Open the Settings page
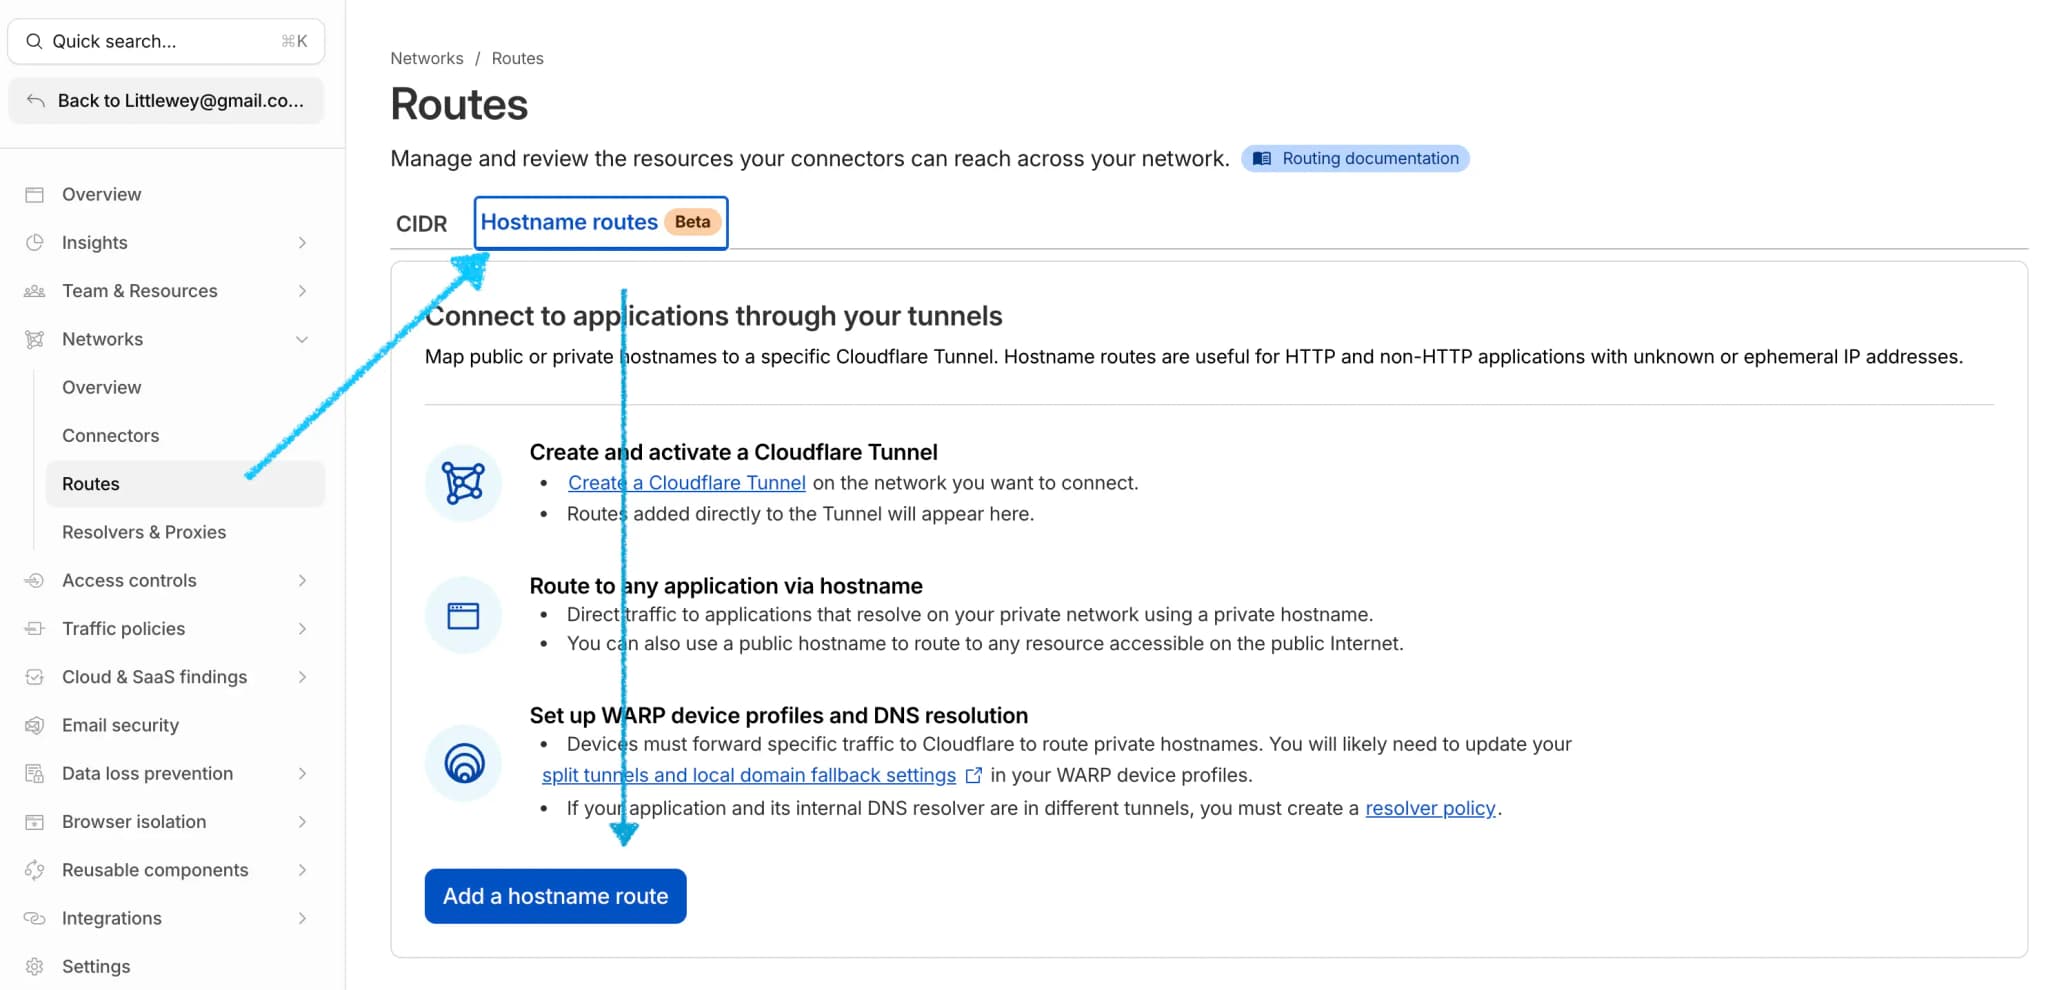Image resolution: width=2048 pixels, height=990 pixels. [x=96, y=966]
